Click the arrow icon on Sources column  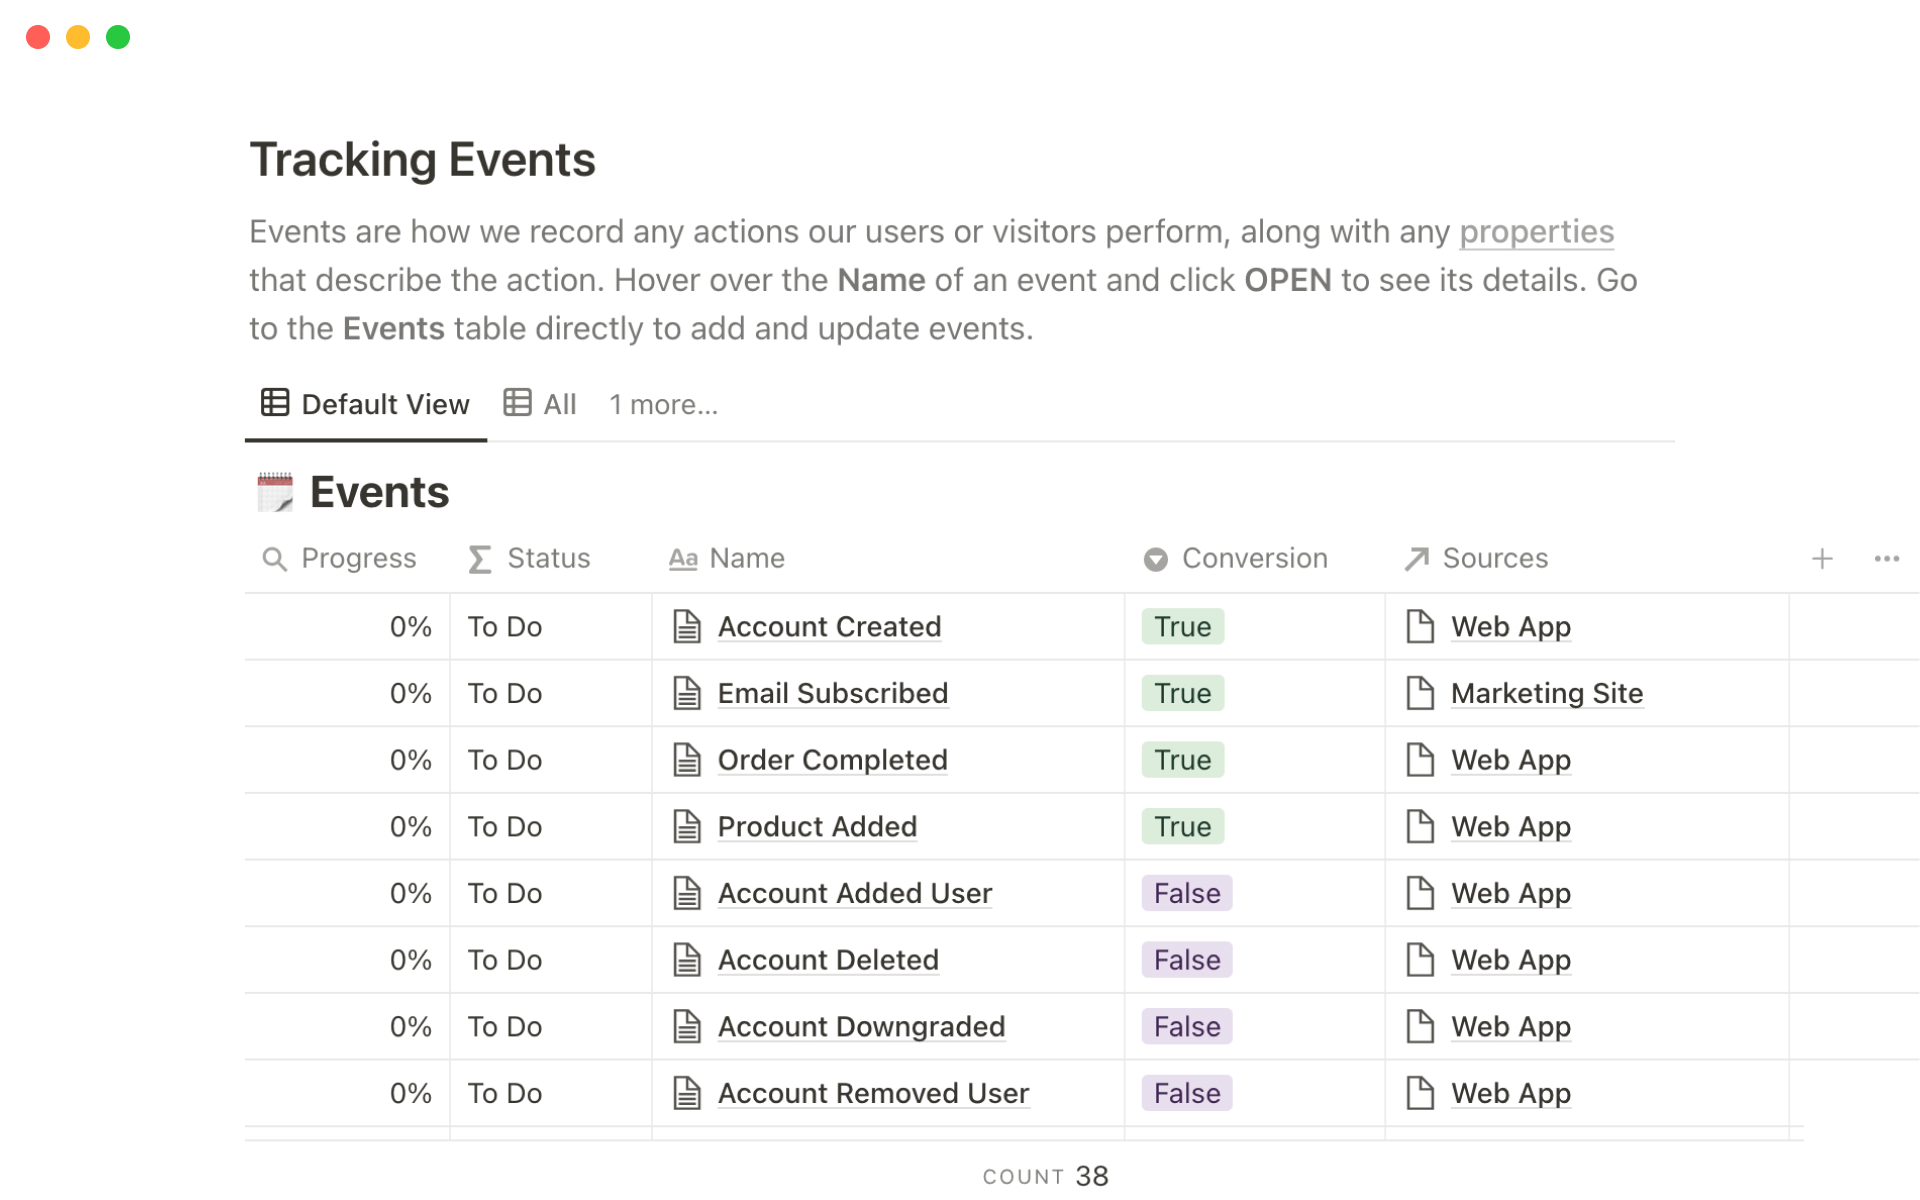pyautogui.click(x=1416, y=559)
